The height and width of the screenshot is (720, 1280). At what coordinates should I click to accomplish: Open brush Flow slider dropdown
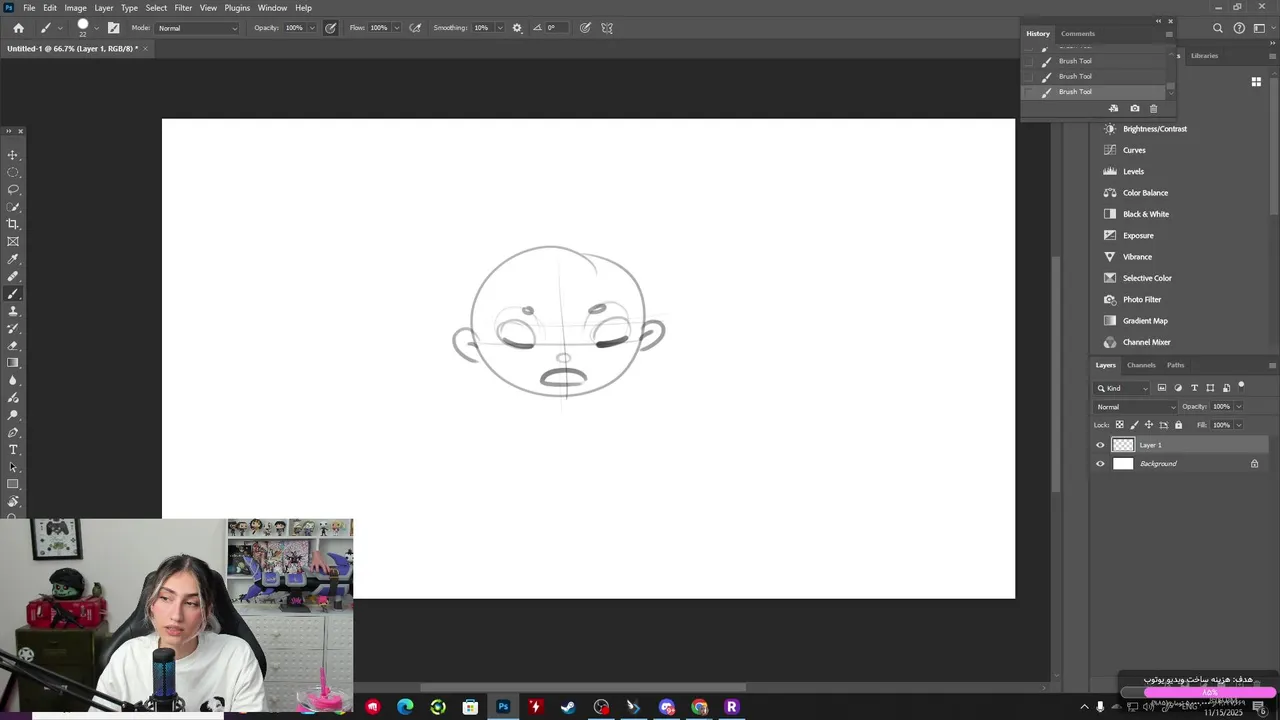coord(397,28)
